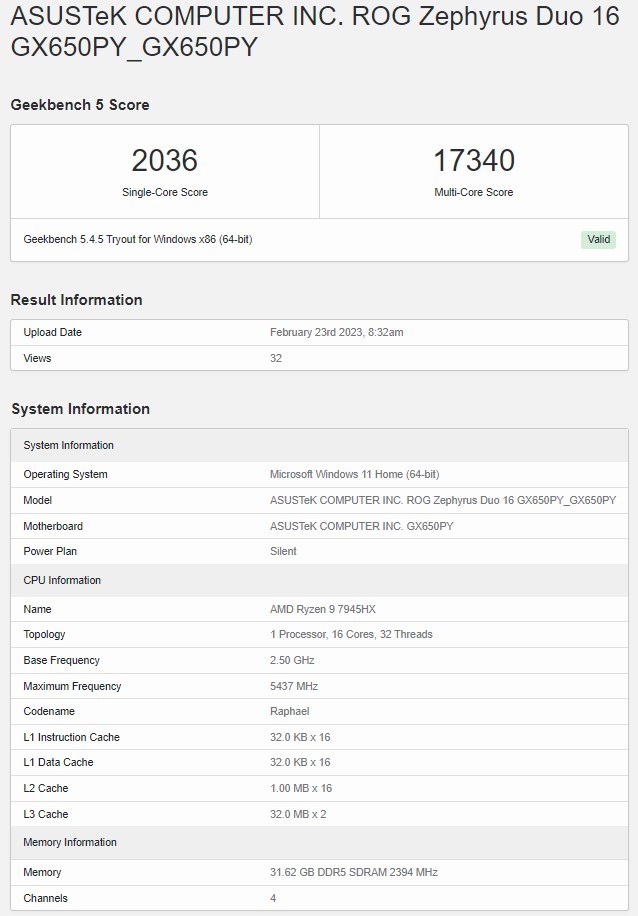Viewport: 638px width, 916px height.
Task: Select the L1 Instruction Cache 32.0 KB x 16 value
Action: point(300,737)
